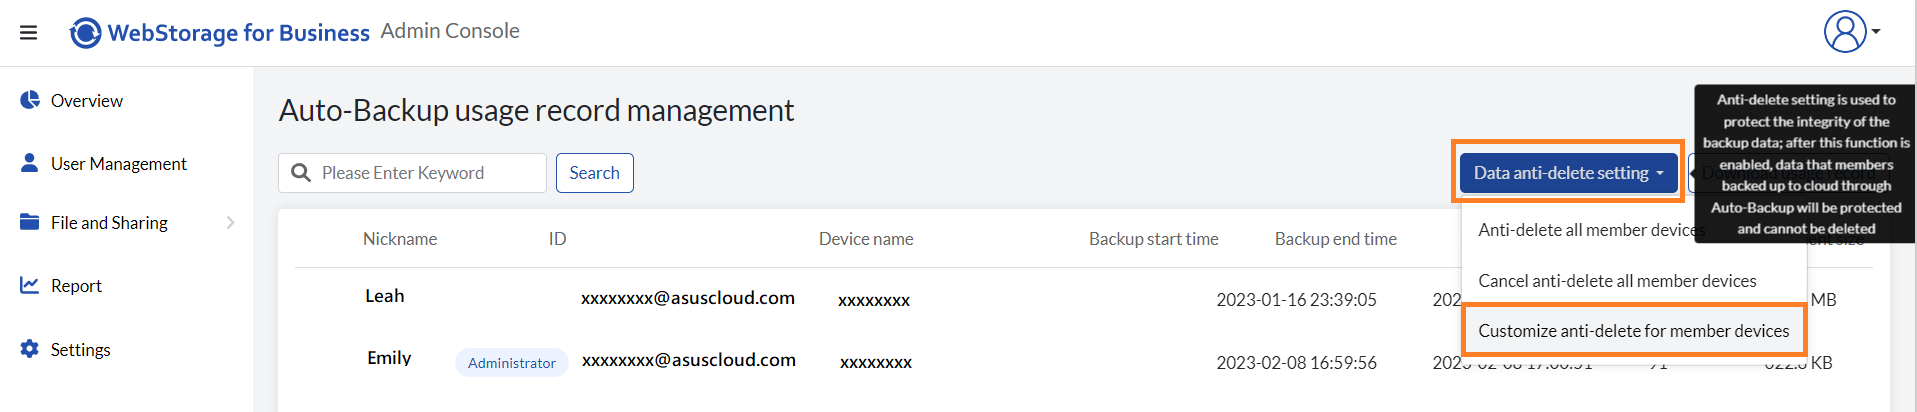Choose Anti-delete all member devices
The height and width of the screenshot is (412, 1917).
1588,230
